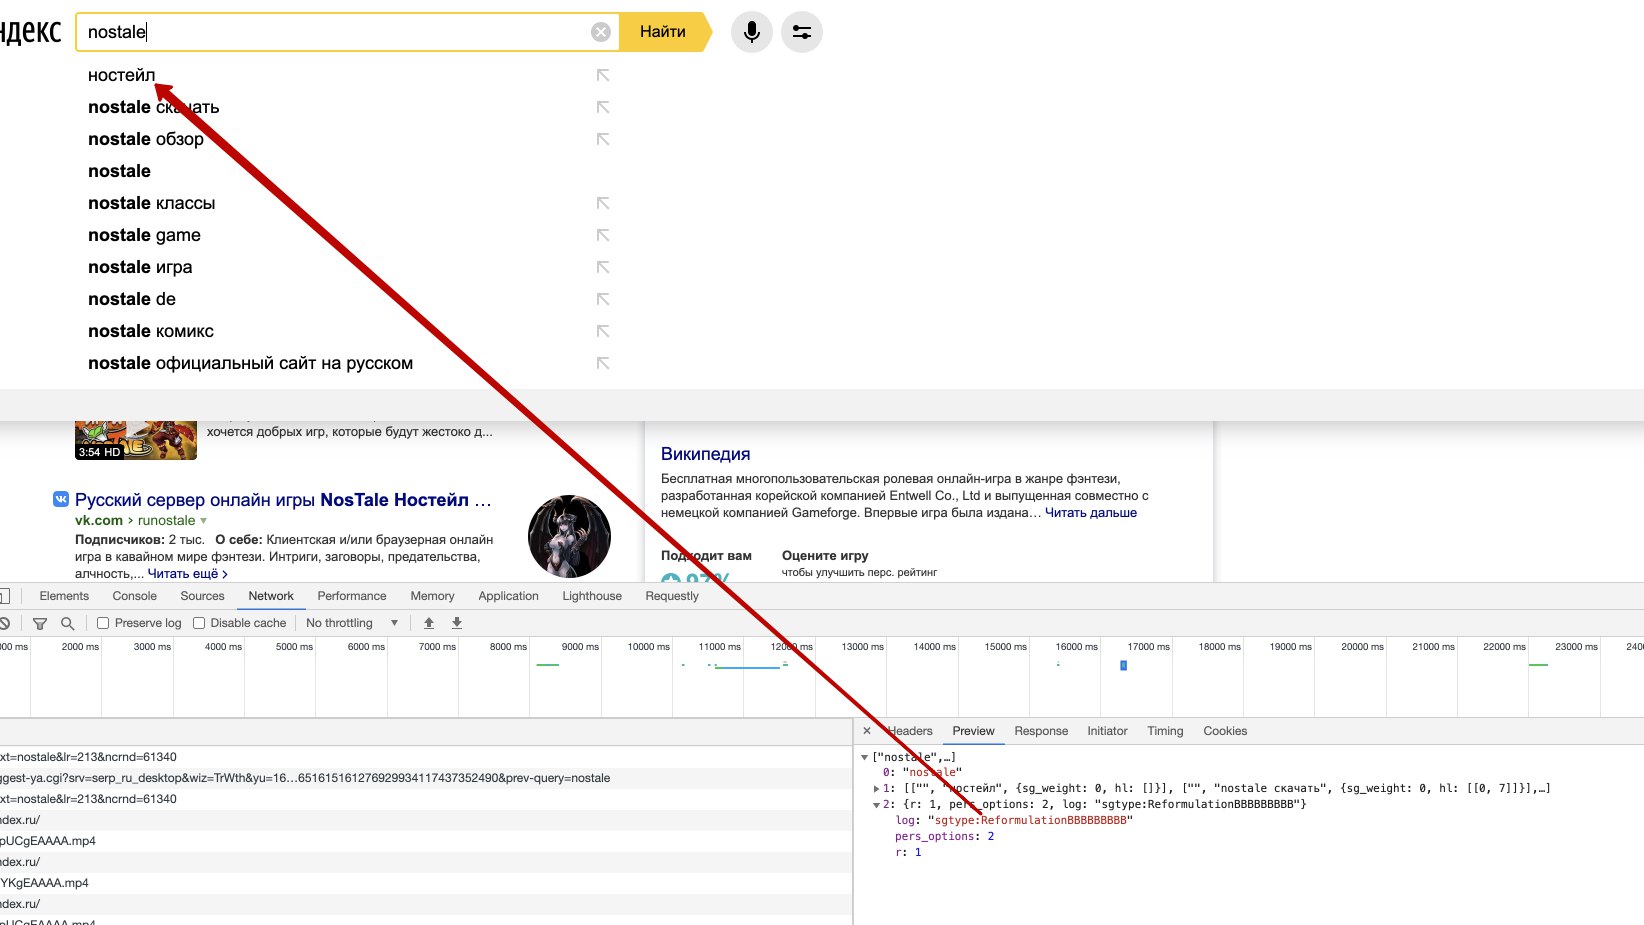Select the 'ностейл' suggestion text
1644x925 pixels.
(x=122, y=75)
